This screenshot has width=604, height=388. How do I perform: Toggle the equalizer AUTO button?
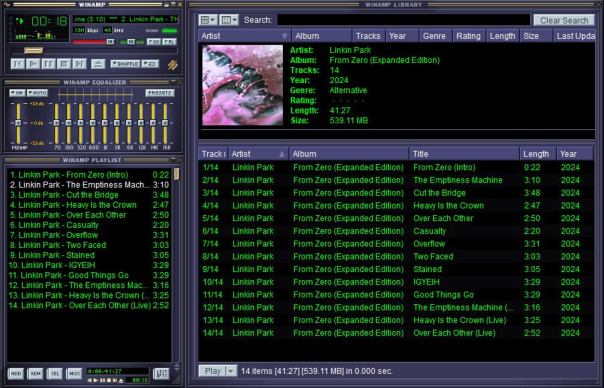pos(37,93)
